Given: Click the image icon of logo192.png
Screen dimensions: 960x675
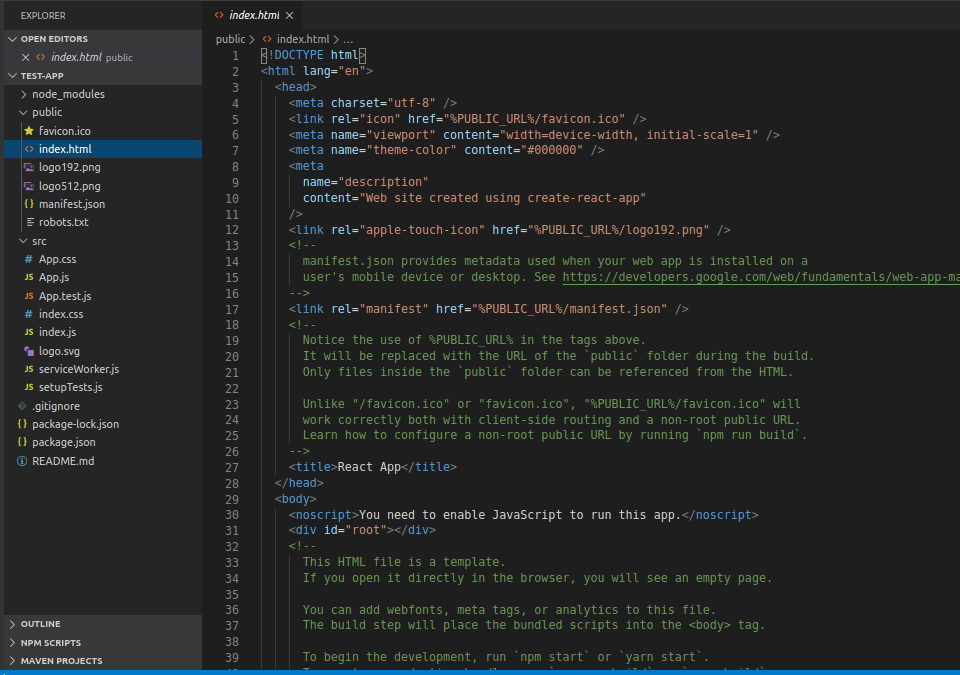Looking at the screenshot, I should (x=29, y=167).
